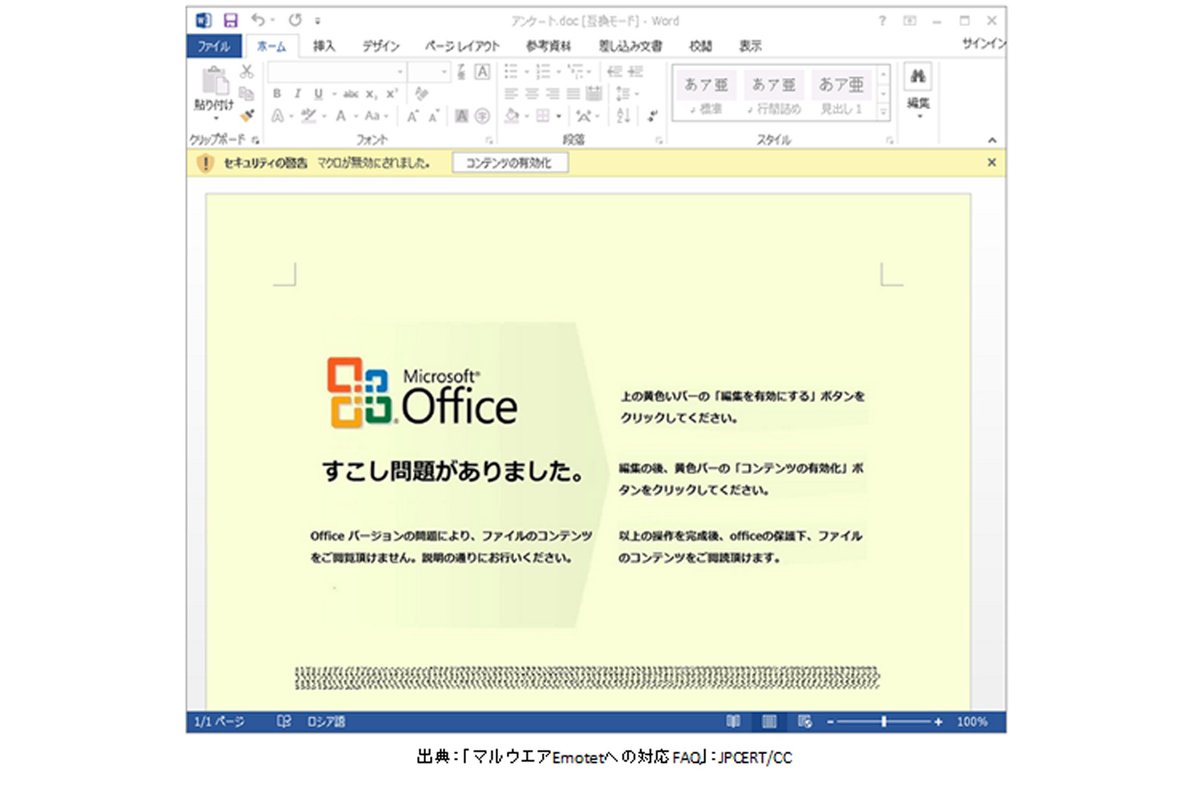Select the 標準 style
Screen dimensions: 1200x800
[705, 93]
